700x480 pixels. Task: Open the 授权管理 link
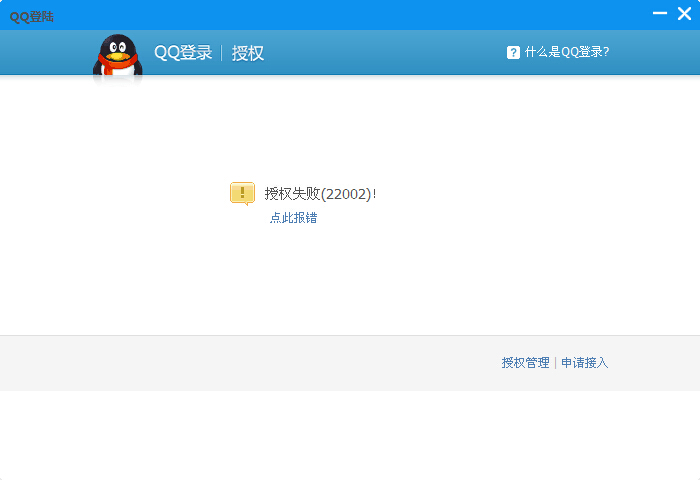coord(525,363)
